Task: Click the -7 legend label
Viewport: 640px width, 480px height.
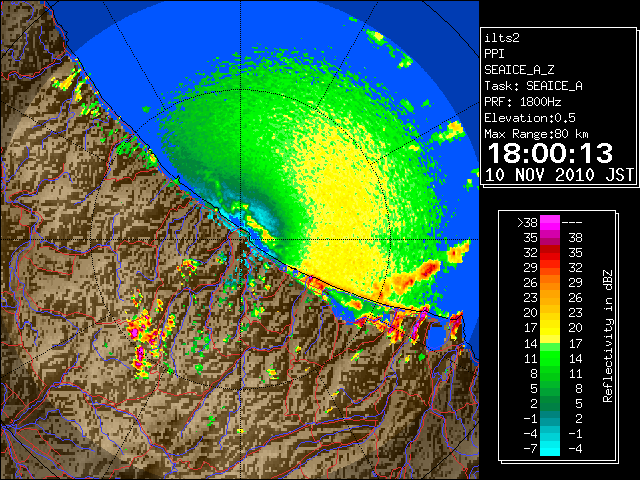Action: [530, 449]
